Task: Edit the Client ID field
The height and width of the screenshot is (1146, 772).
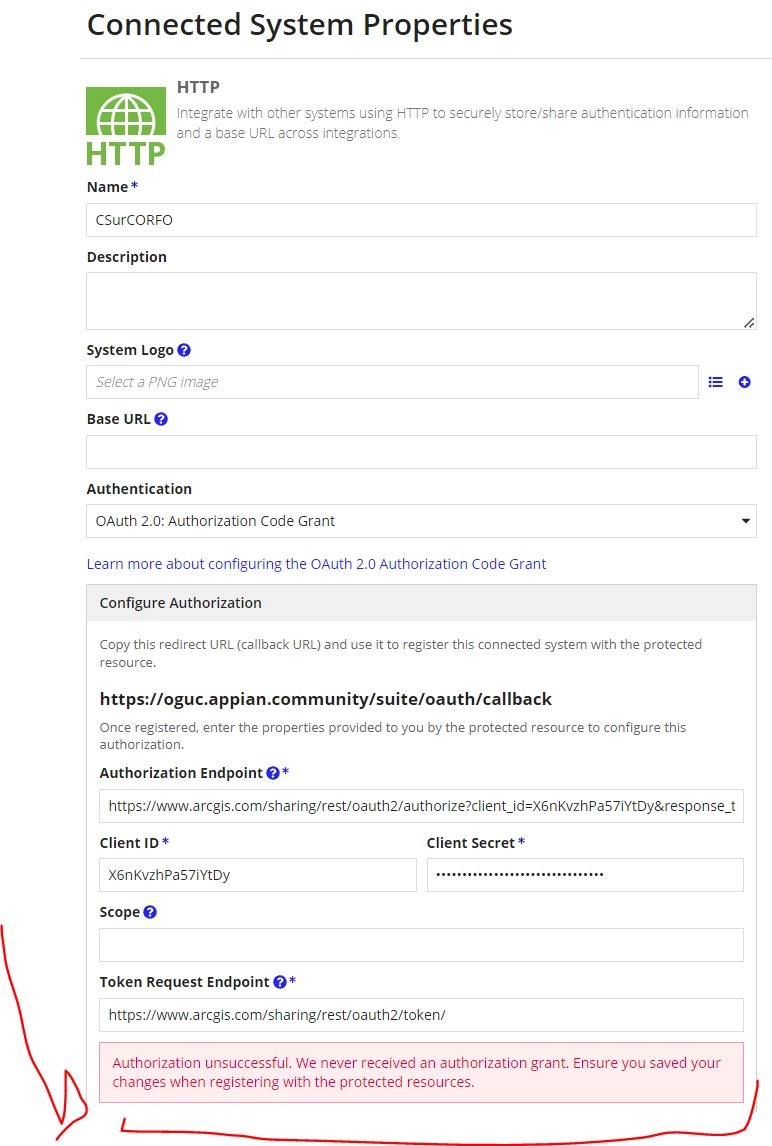Action: tap(257, 875)
